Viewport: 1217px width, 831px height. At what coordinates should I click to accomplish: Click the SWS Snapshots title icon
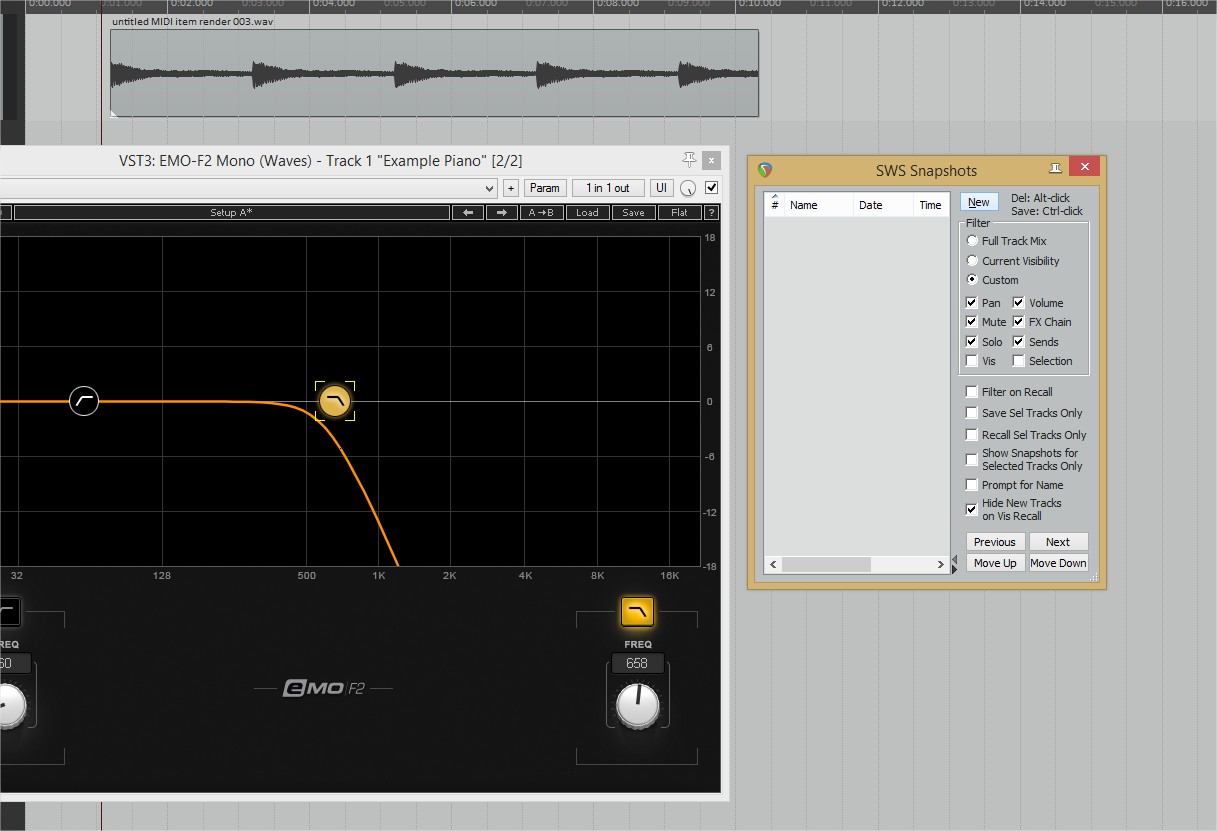(765, 170)
